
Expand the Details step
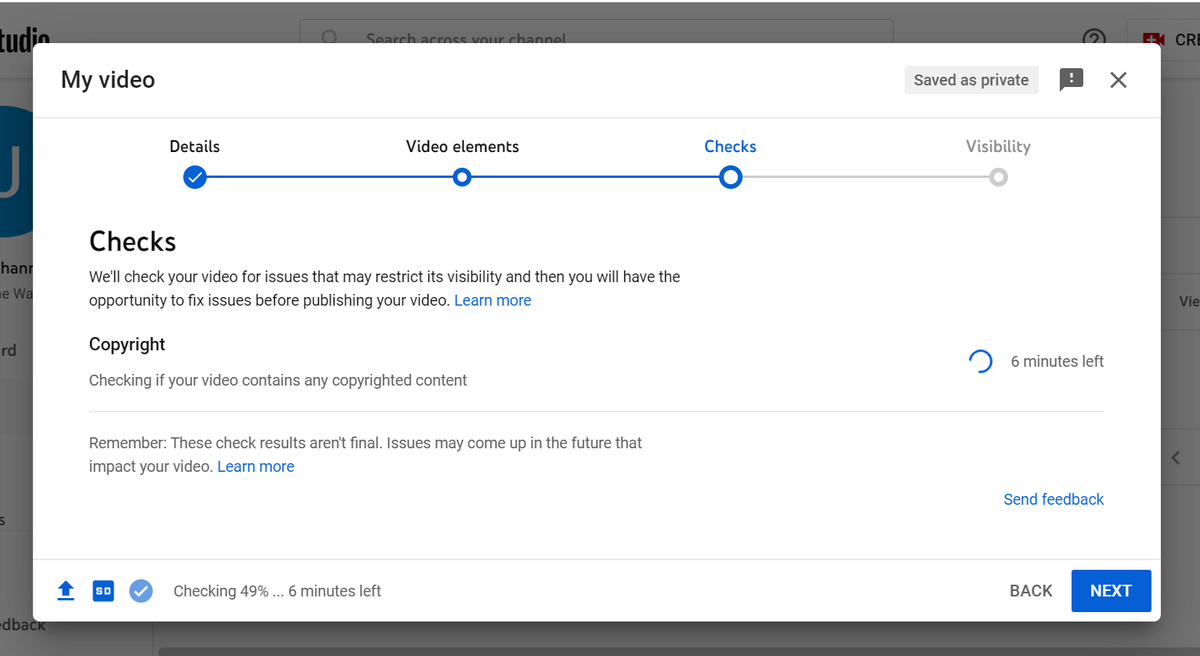194,146
